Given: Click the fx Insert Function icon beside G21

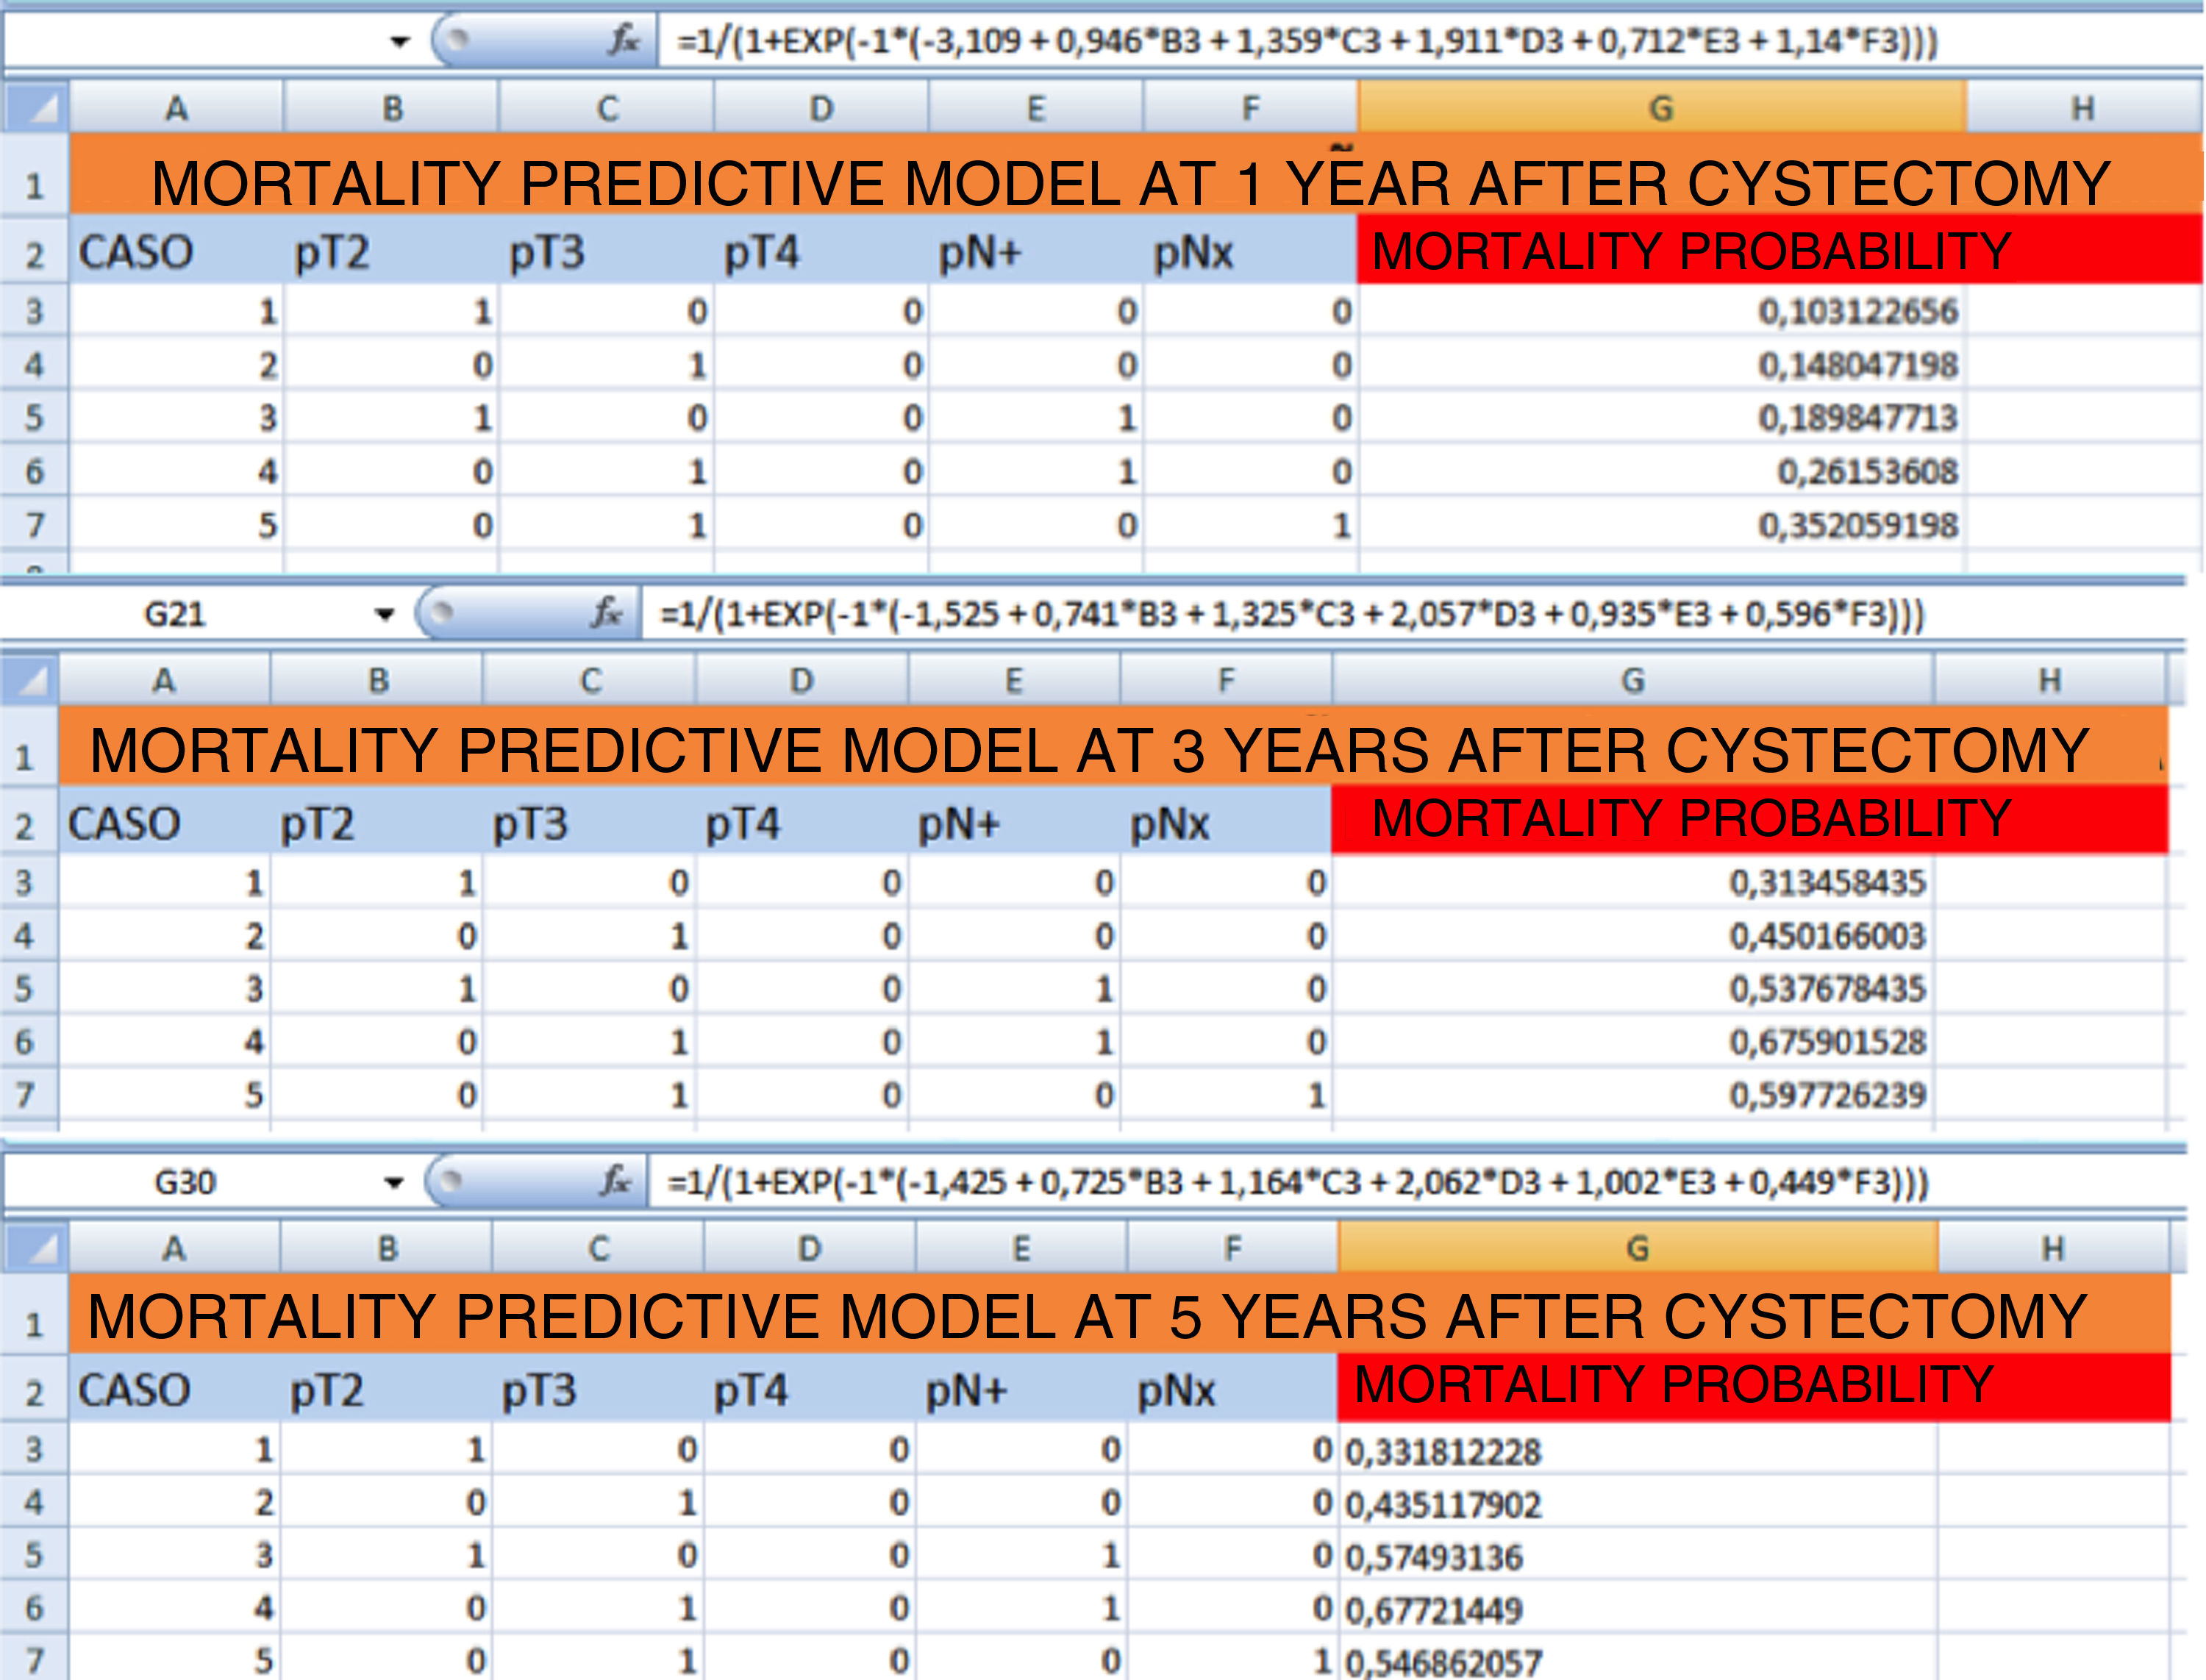Looking at the screenshot, I should (x=606, y=612).
